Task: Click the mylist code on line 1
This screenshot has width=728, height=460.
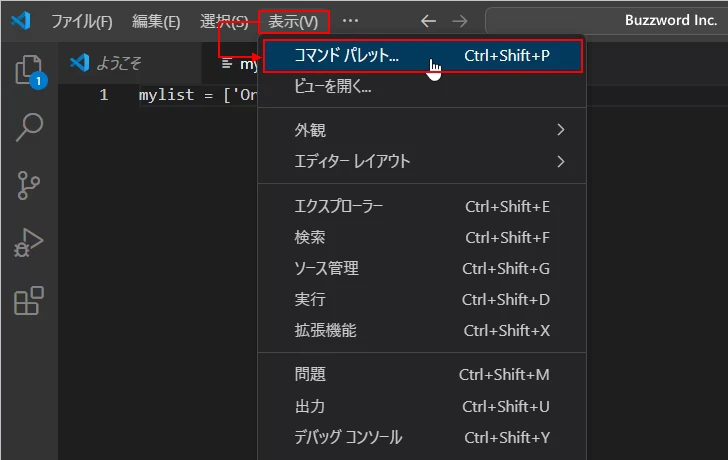Action: point(166,95)
